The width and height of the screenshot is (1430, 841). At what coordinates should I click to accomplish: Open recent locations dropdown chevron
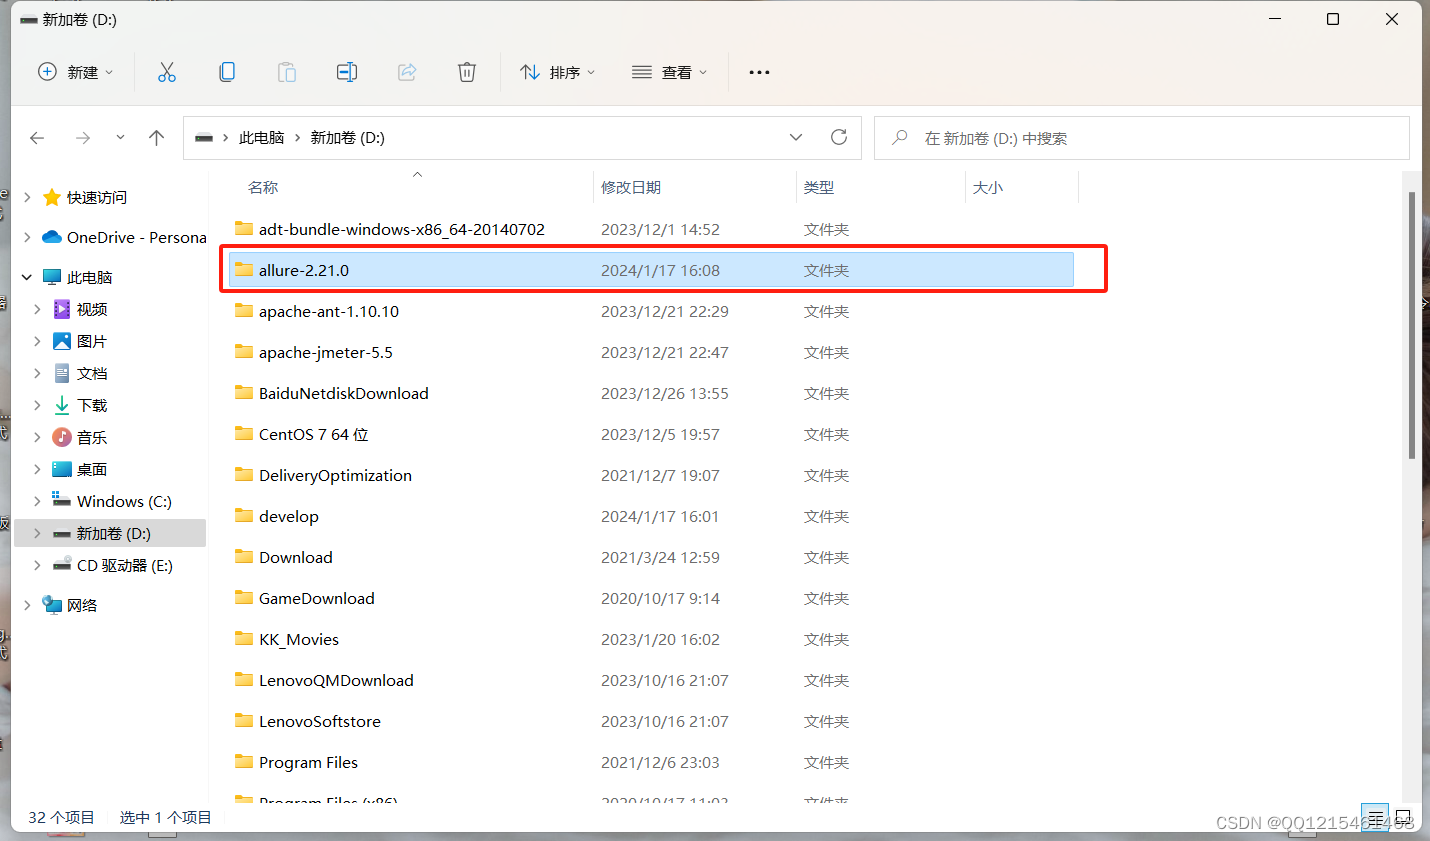pyautogui.click(x=120, y=138)
